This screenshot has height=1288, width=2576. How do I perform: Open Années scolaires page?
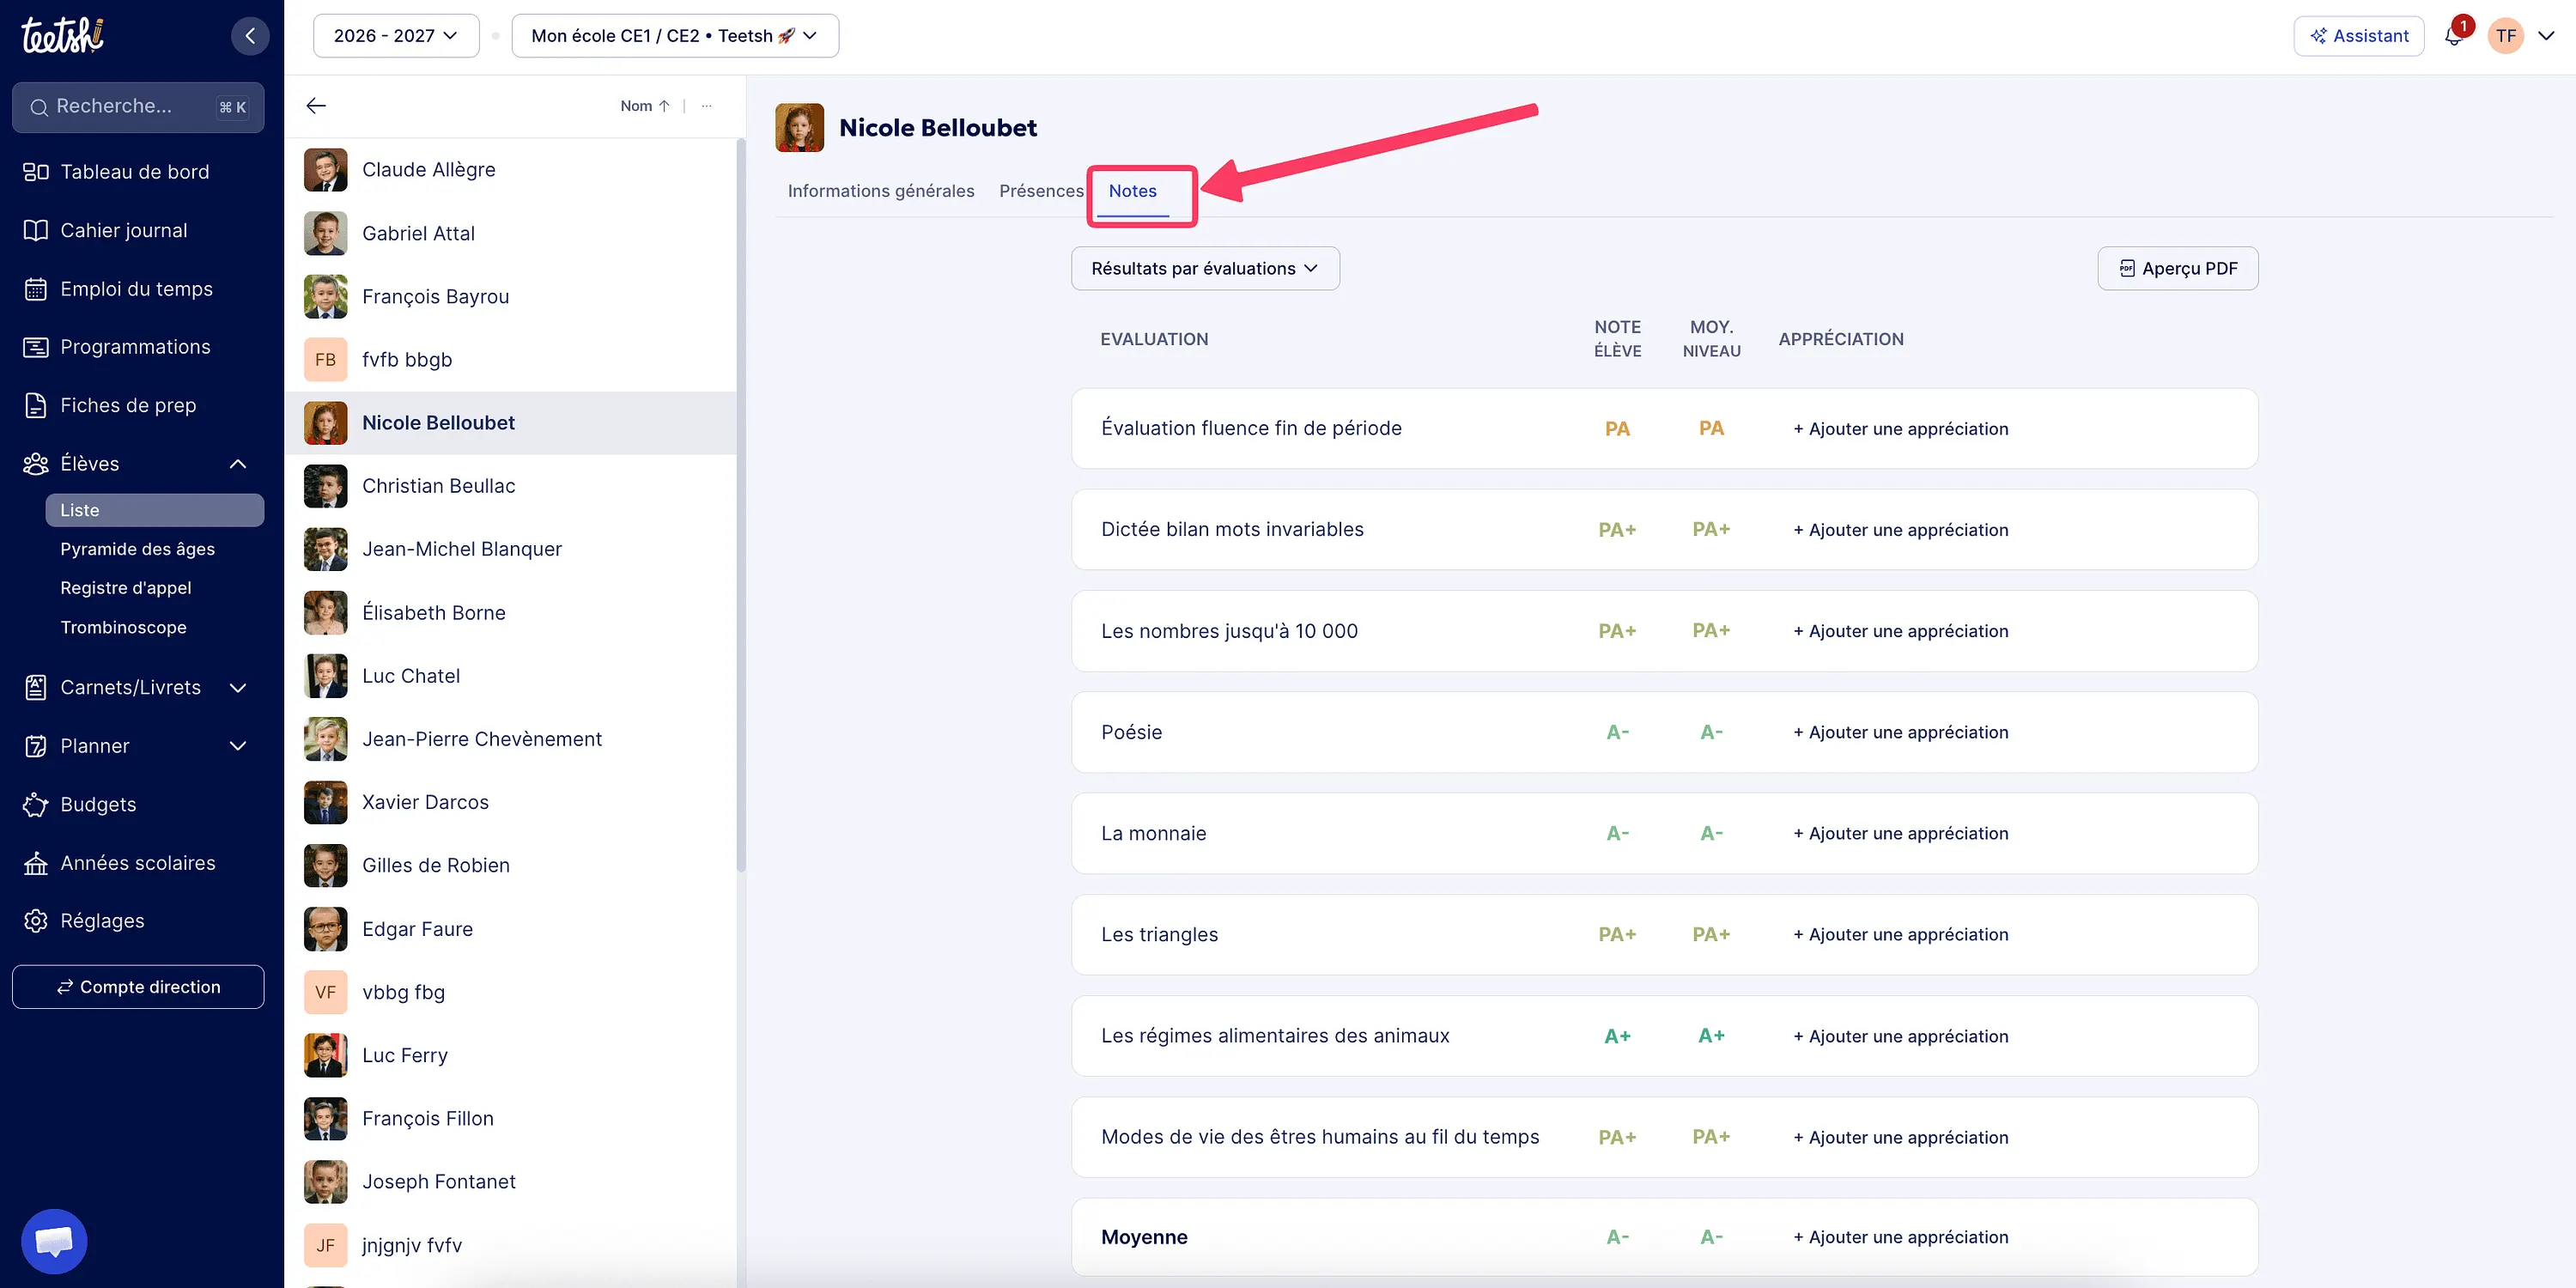[137, 863]
